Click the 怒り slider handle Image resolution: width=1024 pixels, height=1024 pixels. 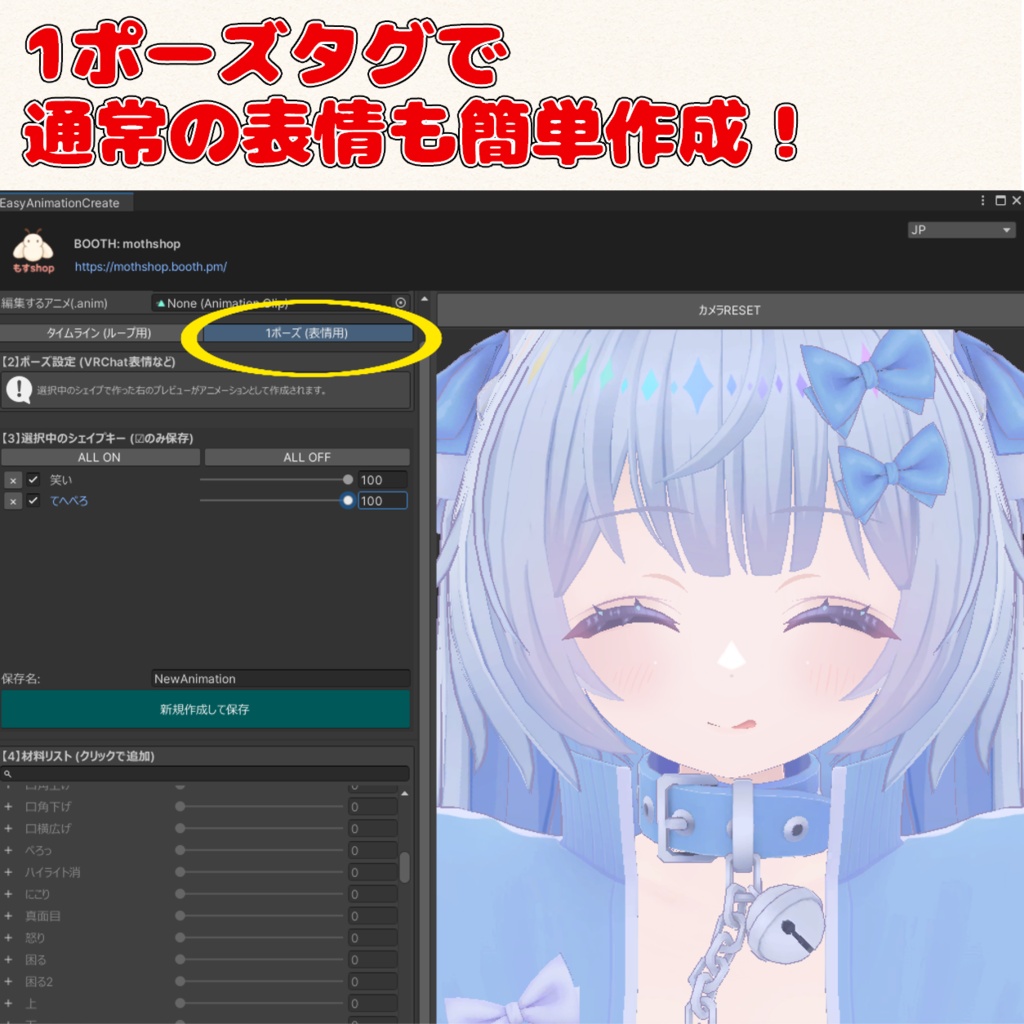point(180,937)
